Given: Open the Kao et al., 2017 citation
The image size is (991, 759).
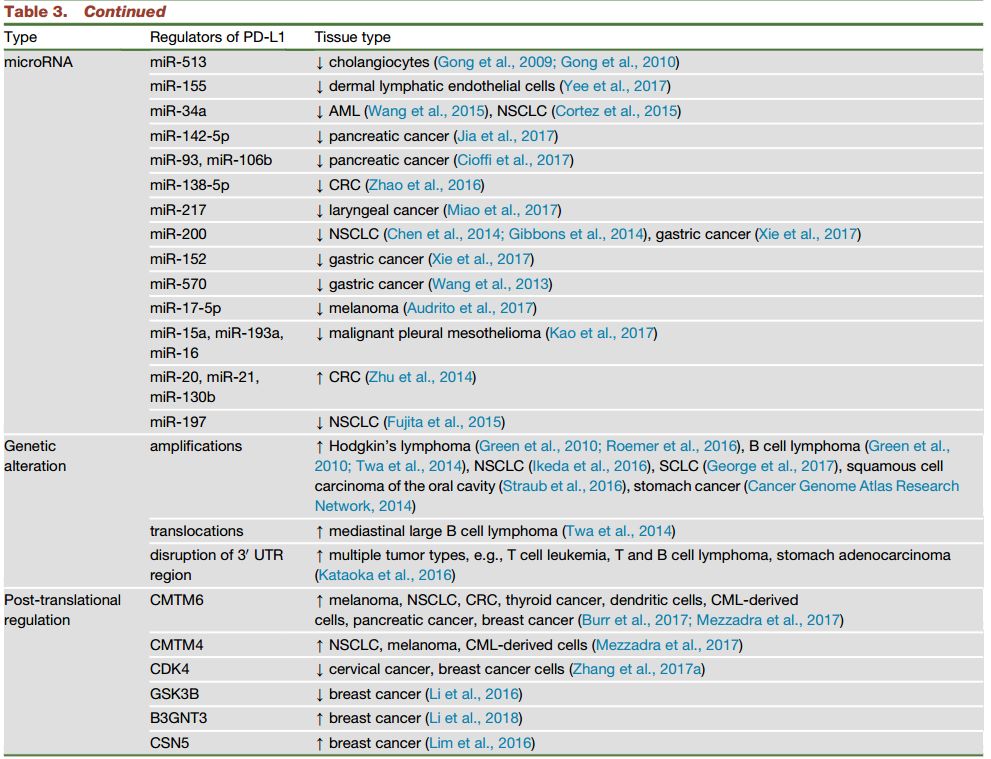Looking at the screenshot, I should click(x=602, y=333).
